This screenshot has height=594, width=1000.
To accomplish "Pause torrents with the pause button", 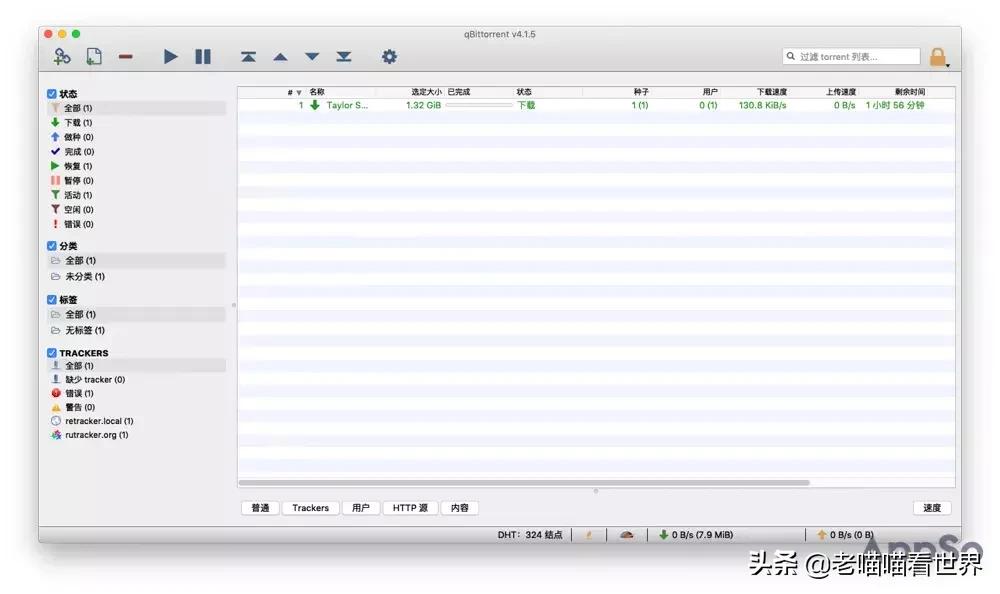I will pyautogui.click(x=203, y=57).
